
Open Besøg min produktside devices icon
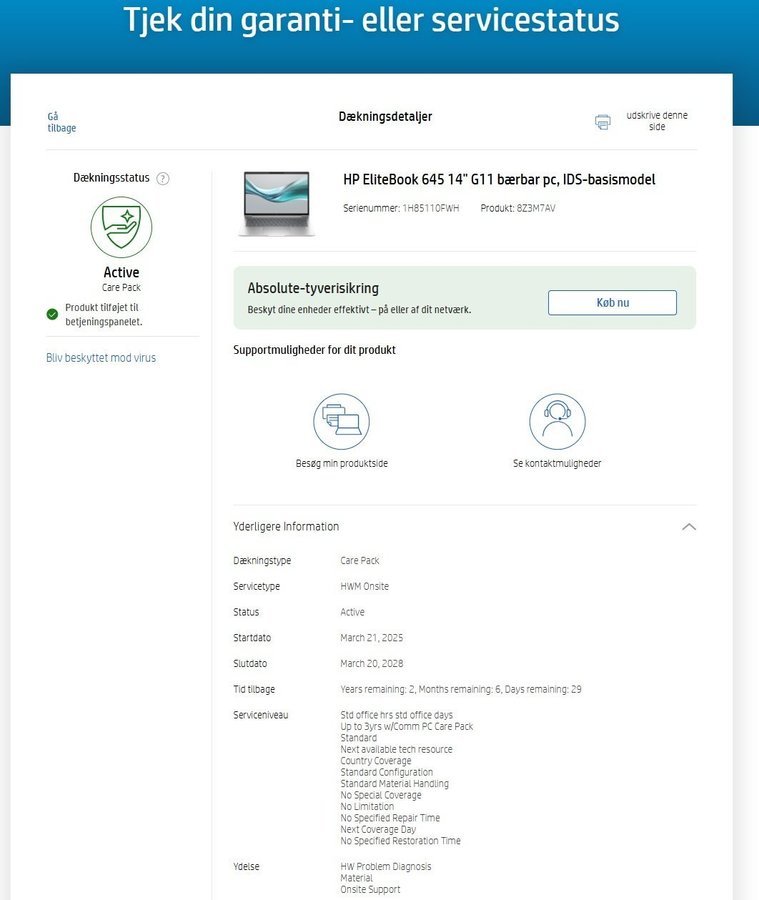pos(342,421)
